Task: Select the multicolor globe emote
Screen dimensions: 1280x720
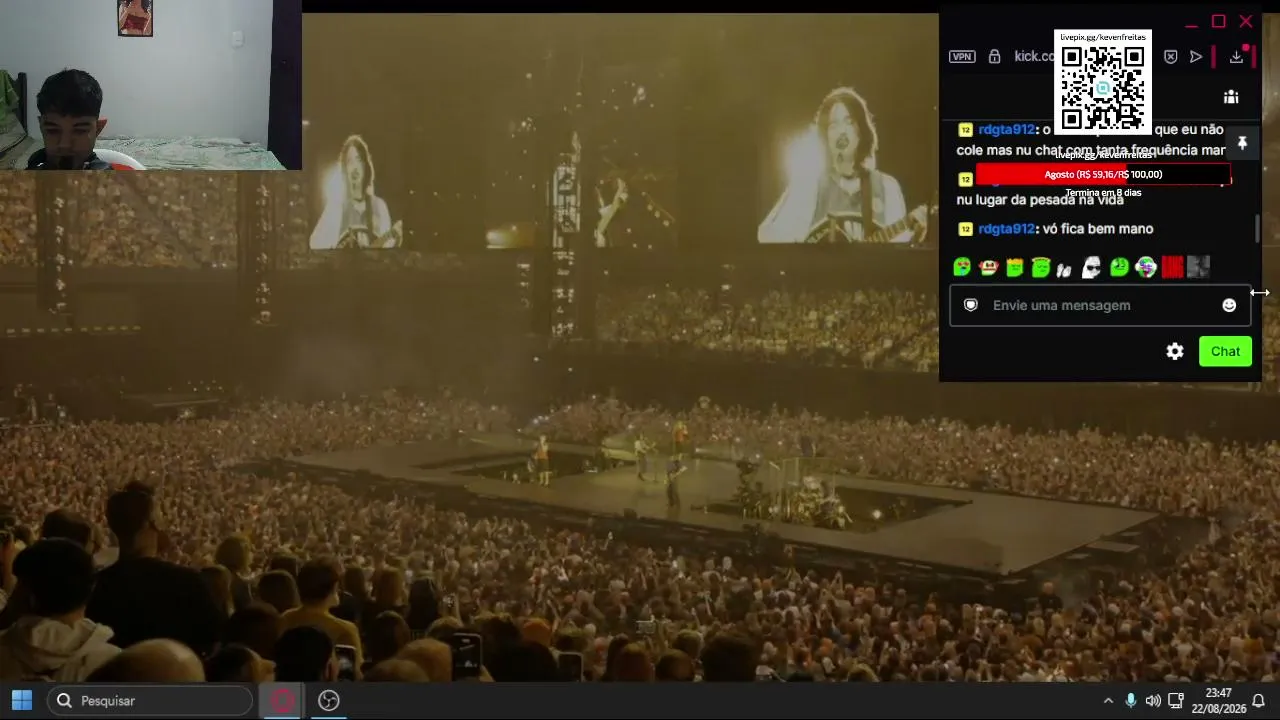Action: coord(1146,267)
